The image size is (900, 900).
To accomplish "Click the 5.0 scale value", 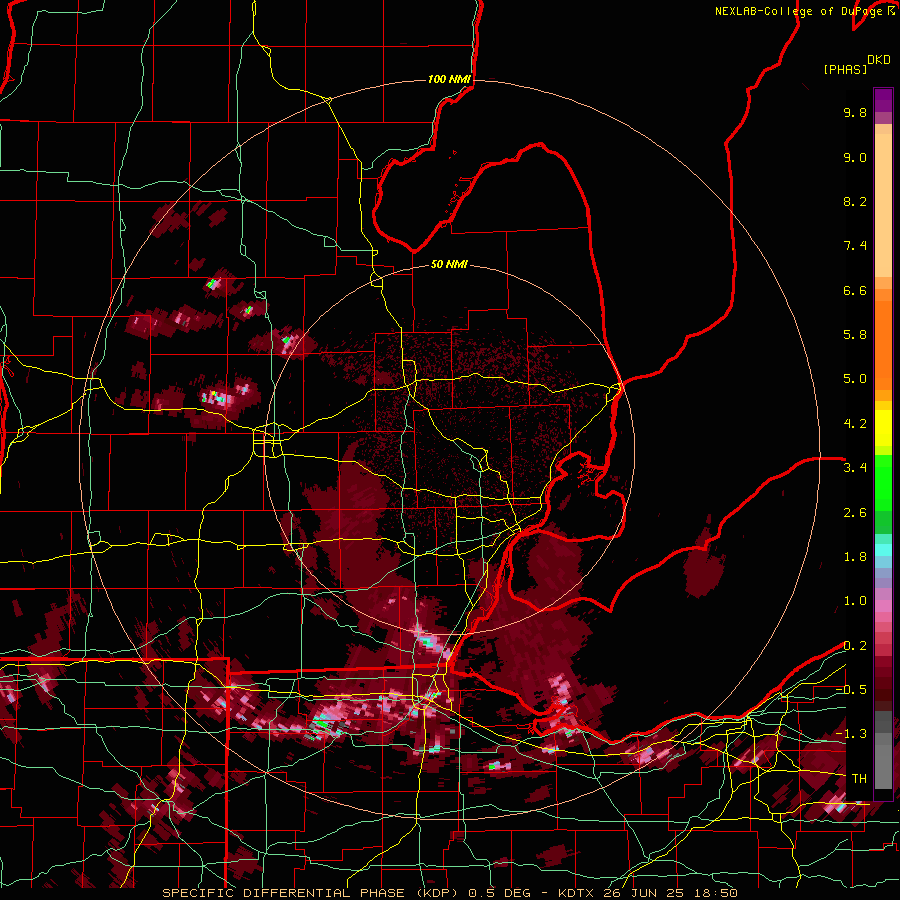I will (855, 379).
